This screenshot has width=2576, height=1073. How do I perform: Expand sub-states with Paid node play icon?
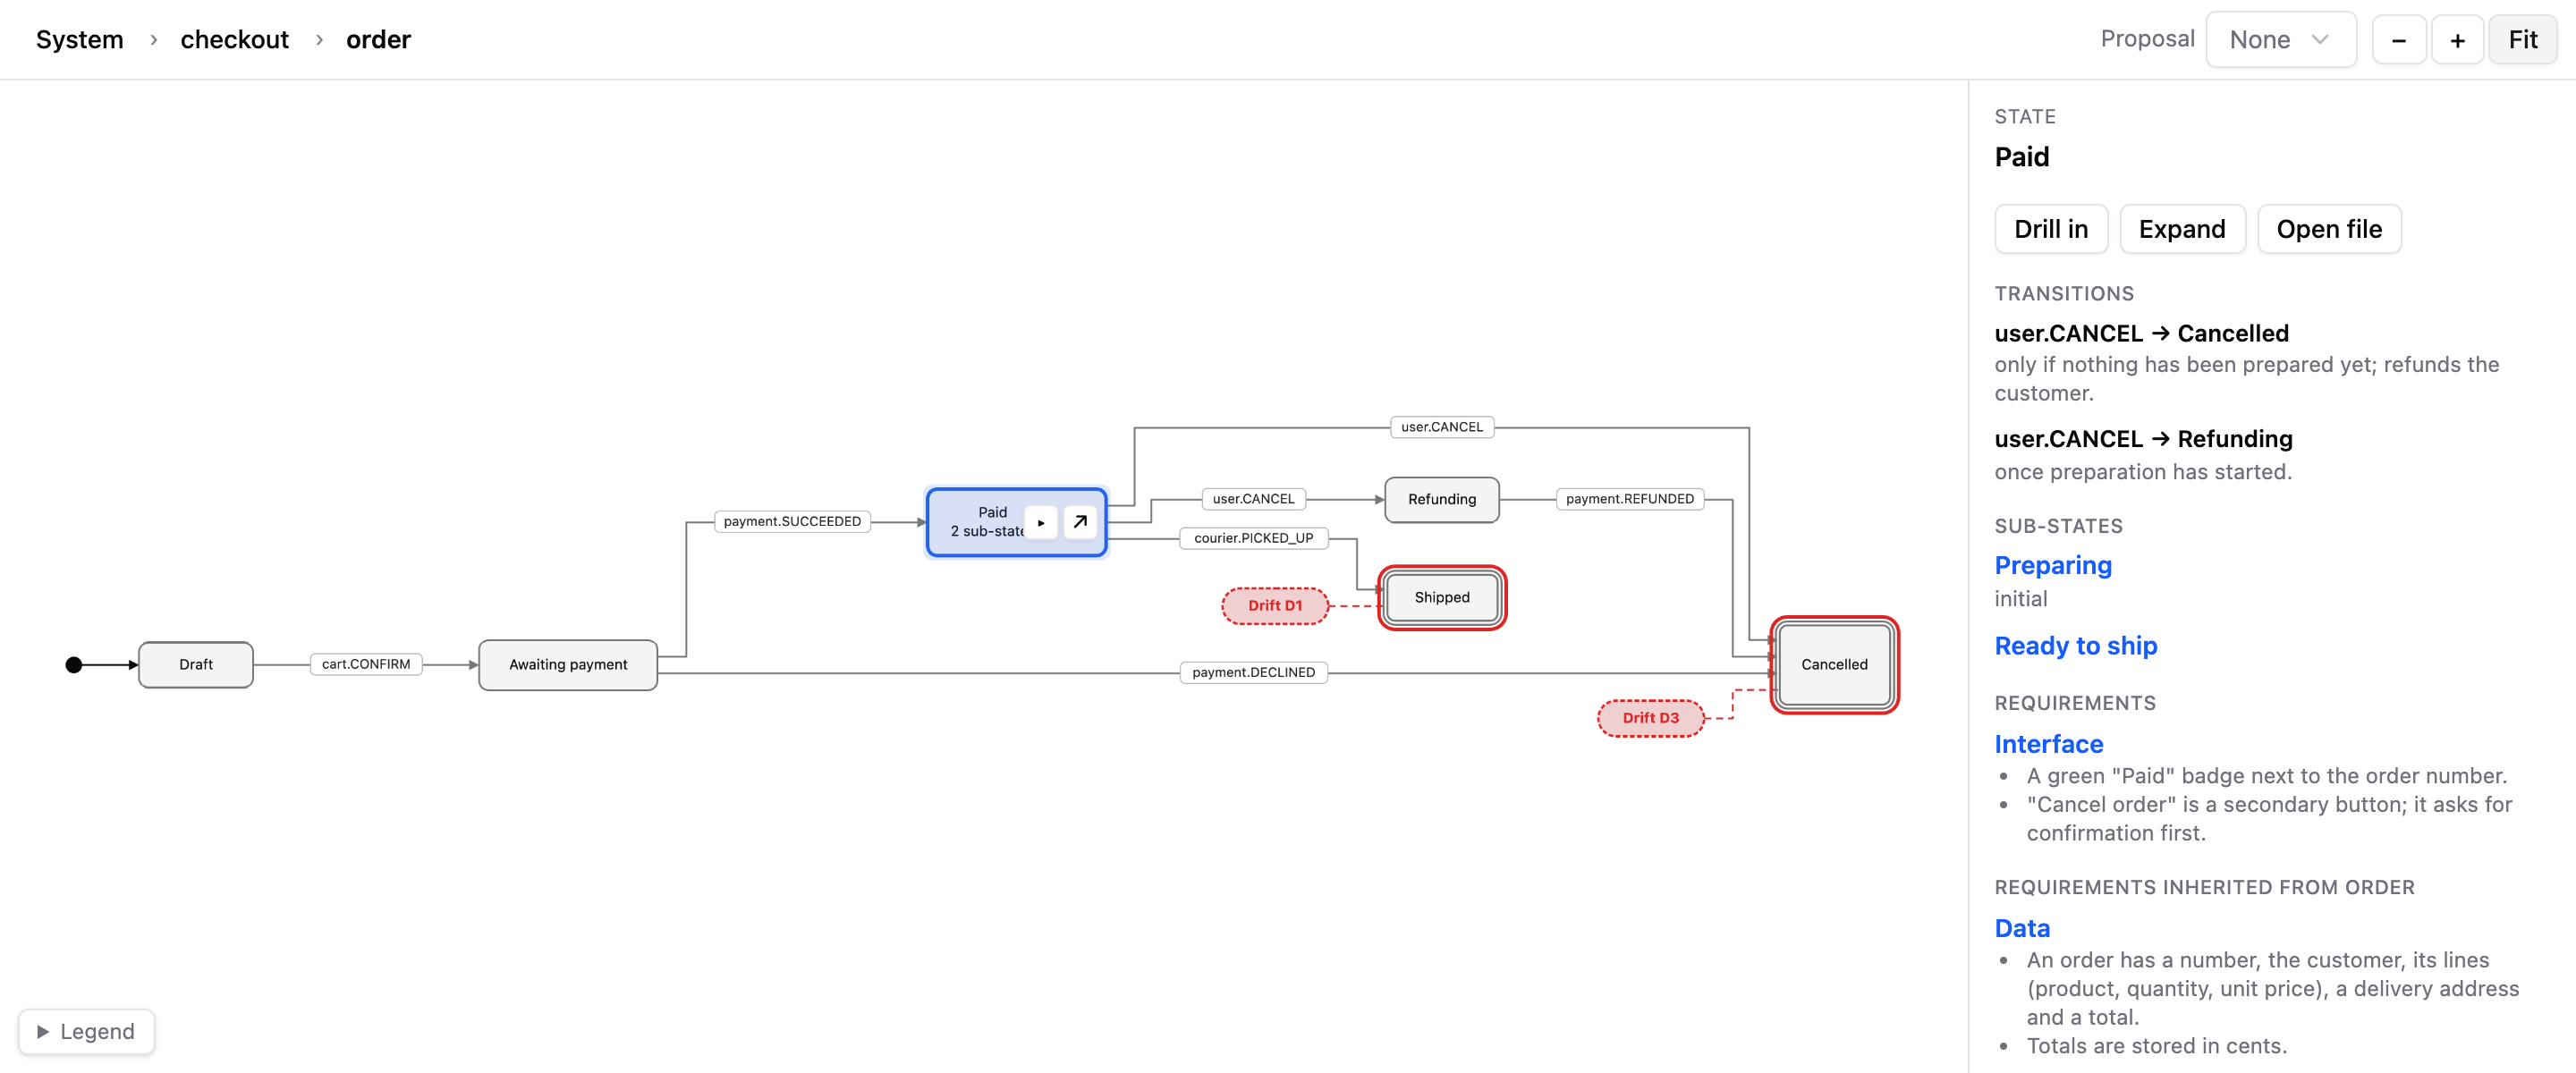click(1041, 522)
